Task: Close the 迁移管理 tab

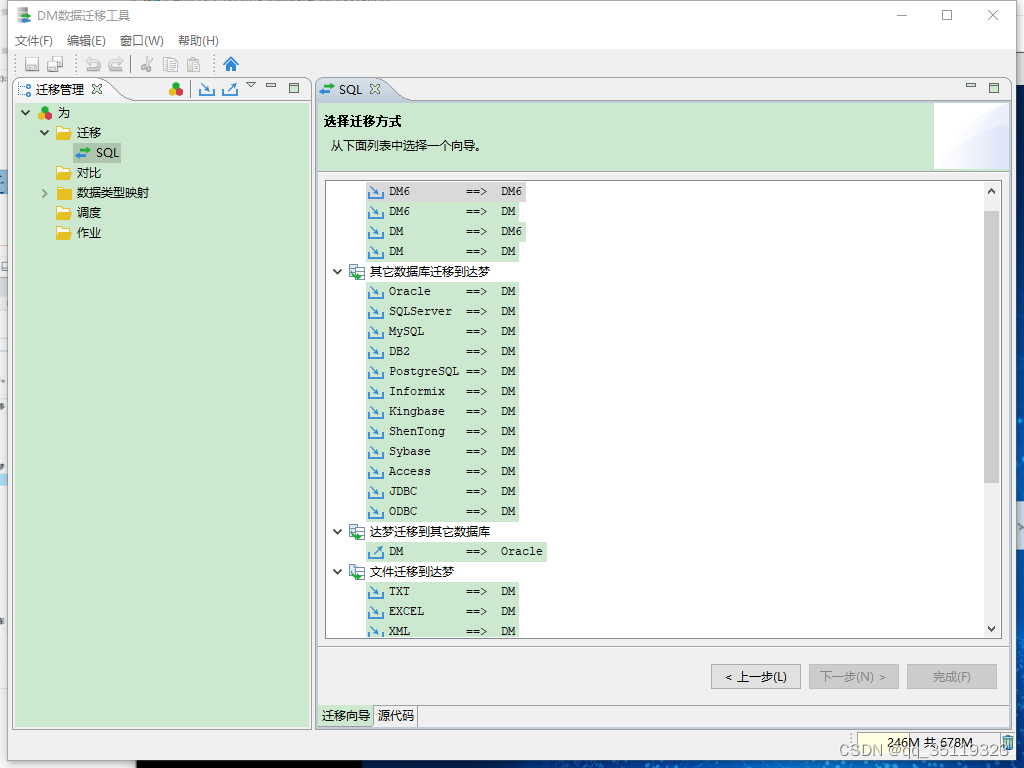Action: [97, 89]
